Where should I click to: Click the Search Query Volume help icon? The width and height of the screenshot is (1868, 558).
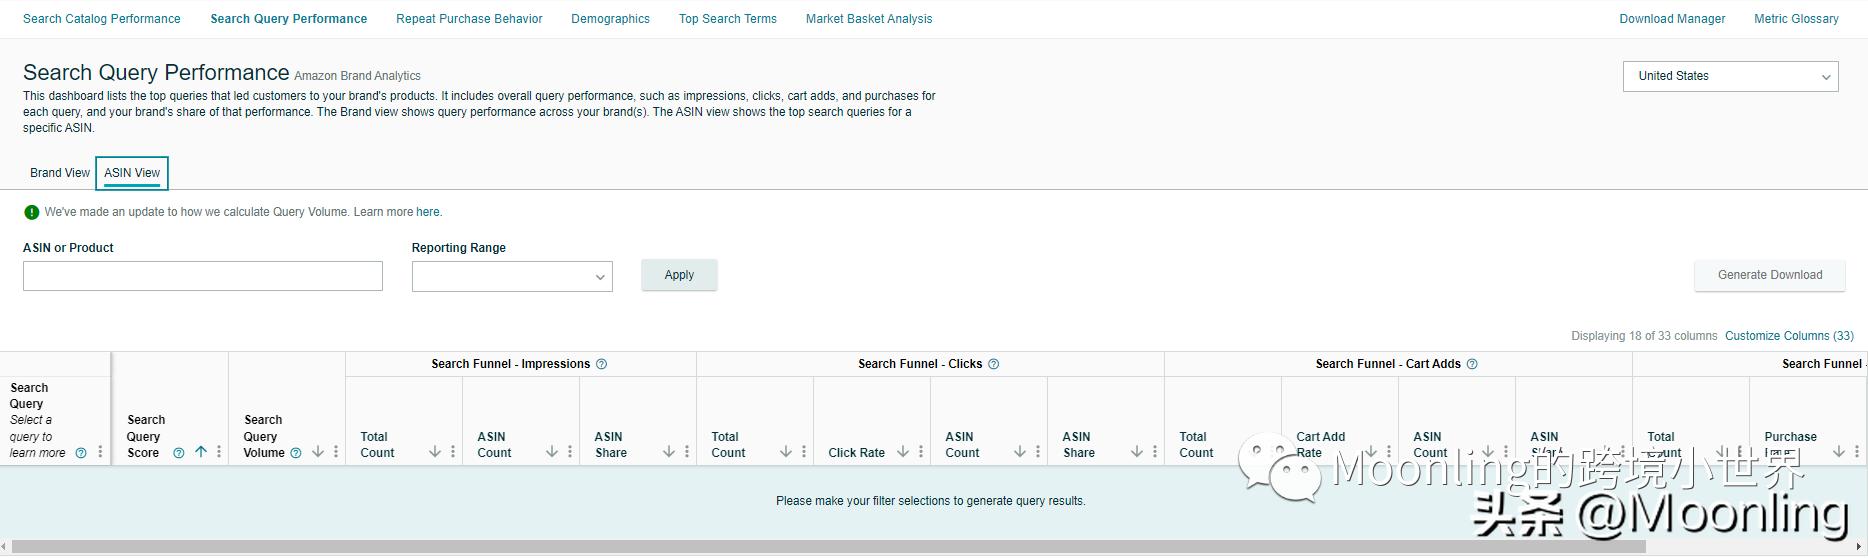[296, 453]
